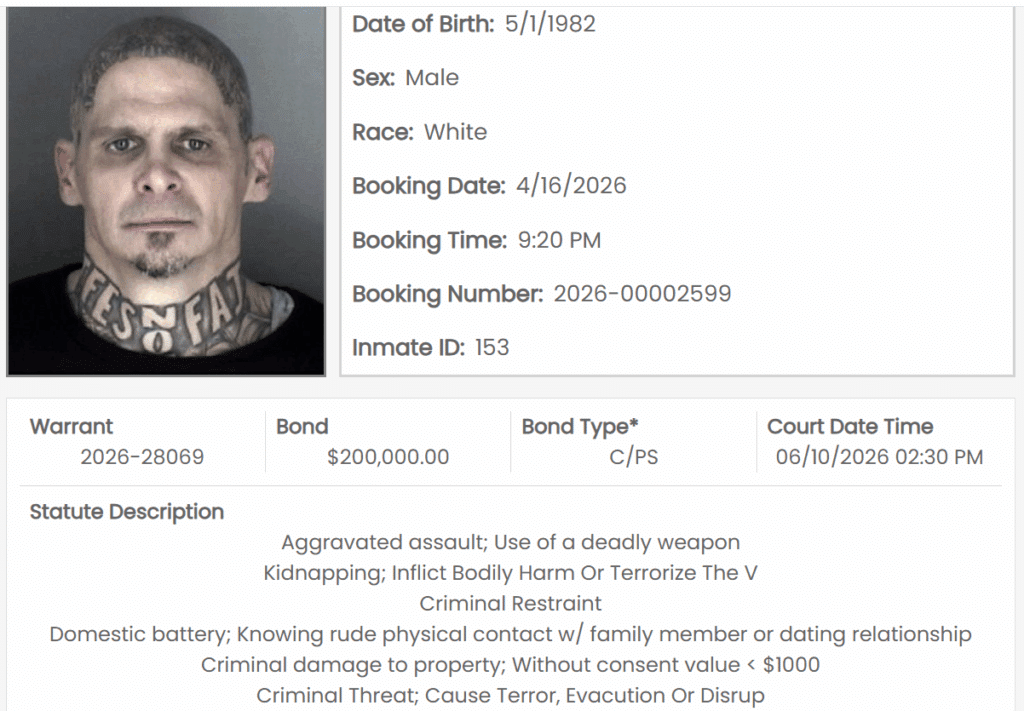Viewport: 1024px width, 711px height.
Task: Click the Statute Description heading
Action: (x=127, y=512)
